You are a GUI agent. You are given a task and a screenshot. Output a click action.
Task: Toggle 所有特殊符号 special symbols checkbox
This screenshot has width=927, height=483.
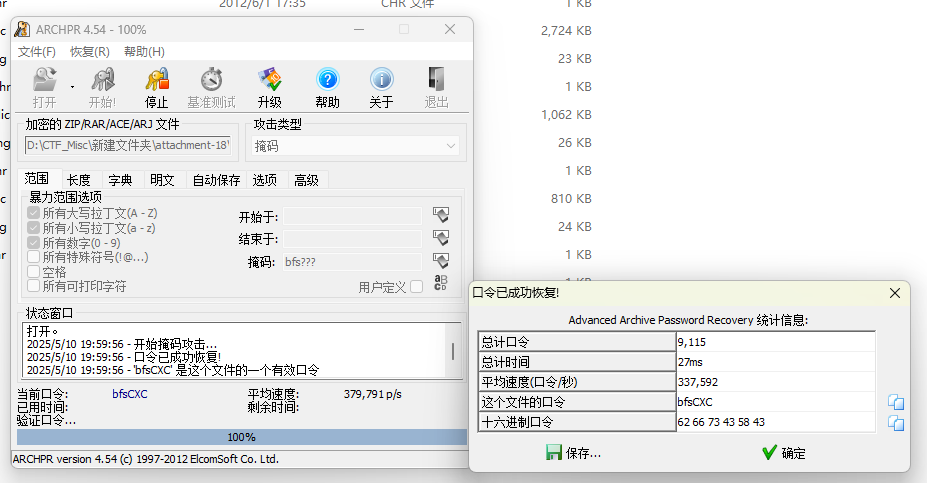(x=34, y=257)
